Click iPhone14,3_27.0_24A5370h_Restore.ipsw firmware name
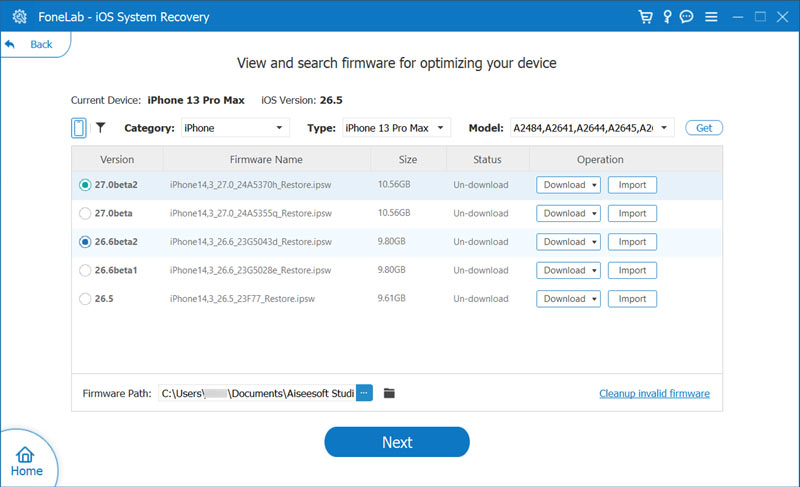800x487 pixels. (251, 185)
